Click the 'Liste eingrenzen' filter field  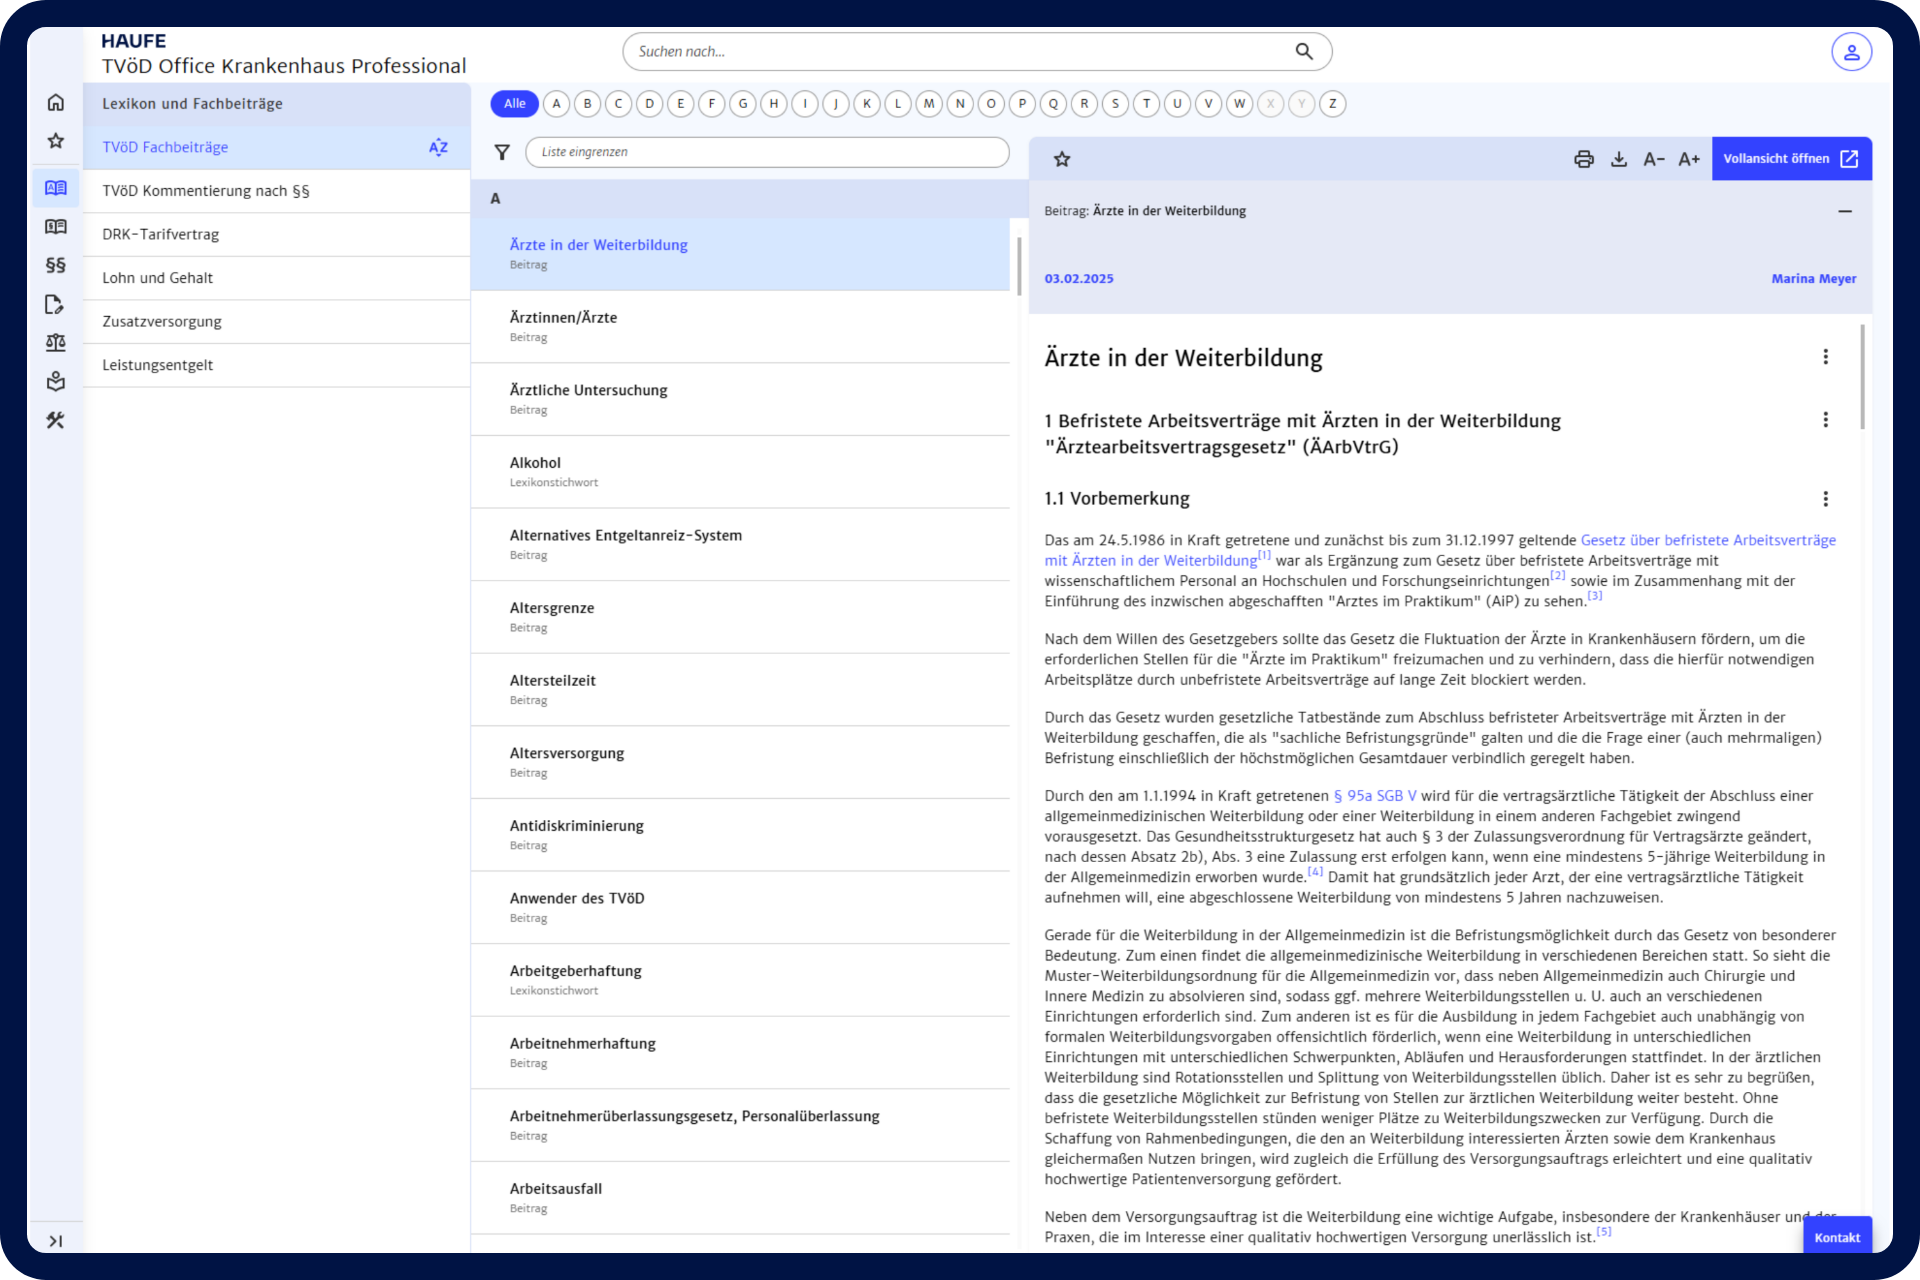pyautogui.click(x=766, y=152)
